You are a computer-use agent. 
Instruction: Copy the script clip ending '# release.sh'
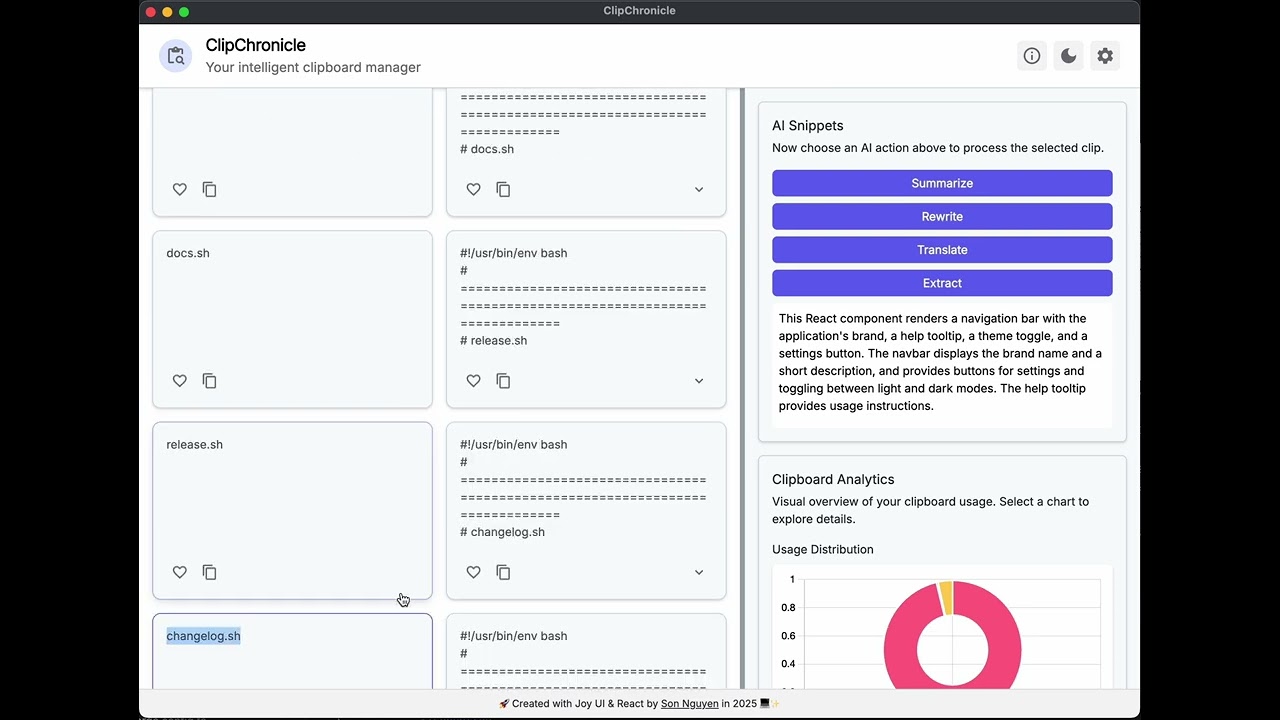pos(504,381)
